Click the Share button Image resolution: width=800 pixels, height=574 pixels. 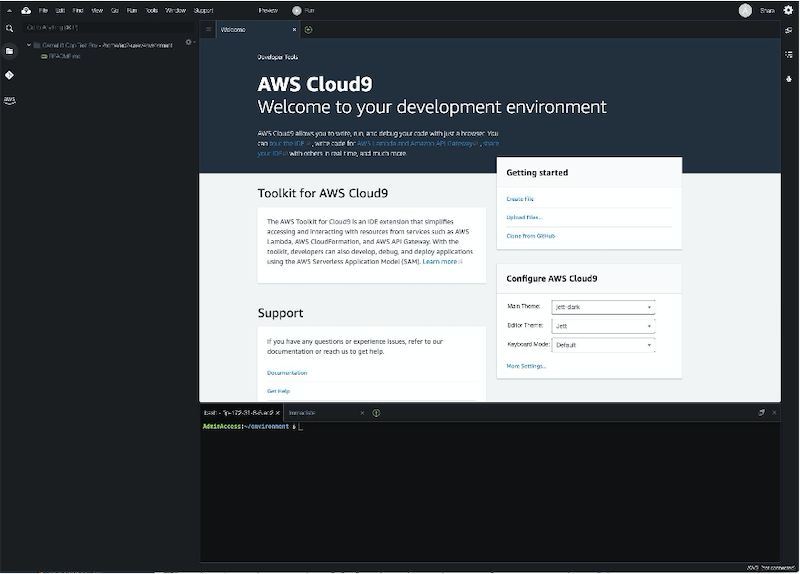767,10
